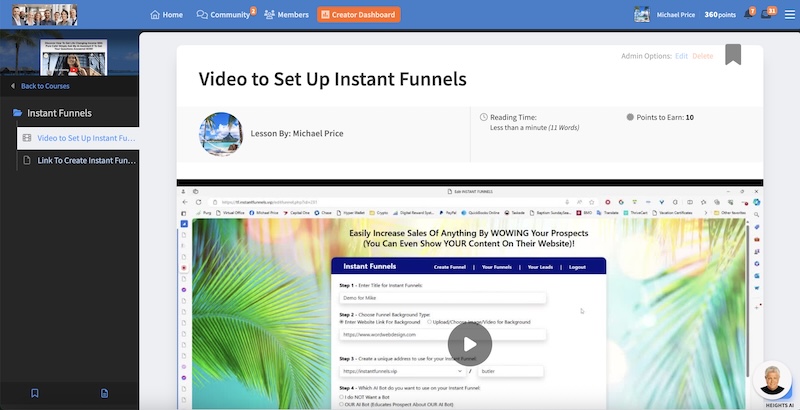Click Logout in the video preview
Viewport: 800px width, 410px height.
point(577,267)
